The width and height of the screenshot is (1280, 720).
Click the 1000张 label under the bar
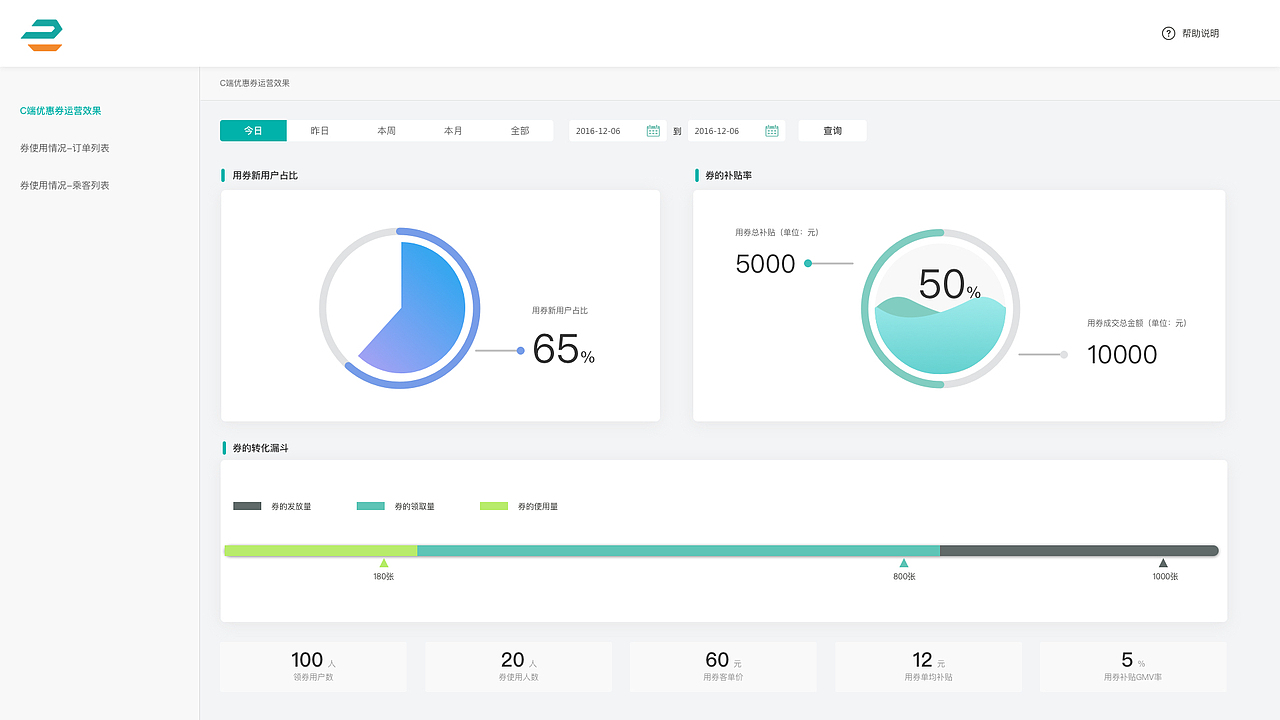[1165, 576]
